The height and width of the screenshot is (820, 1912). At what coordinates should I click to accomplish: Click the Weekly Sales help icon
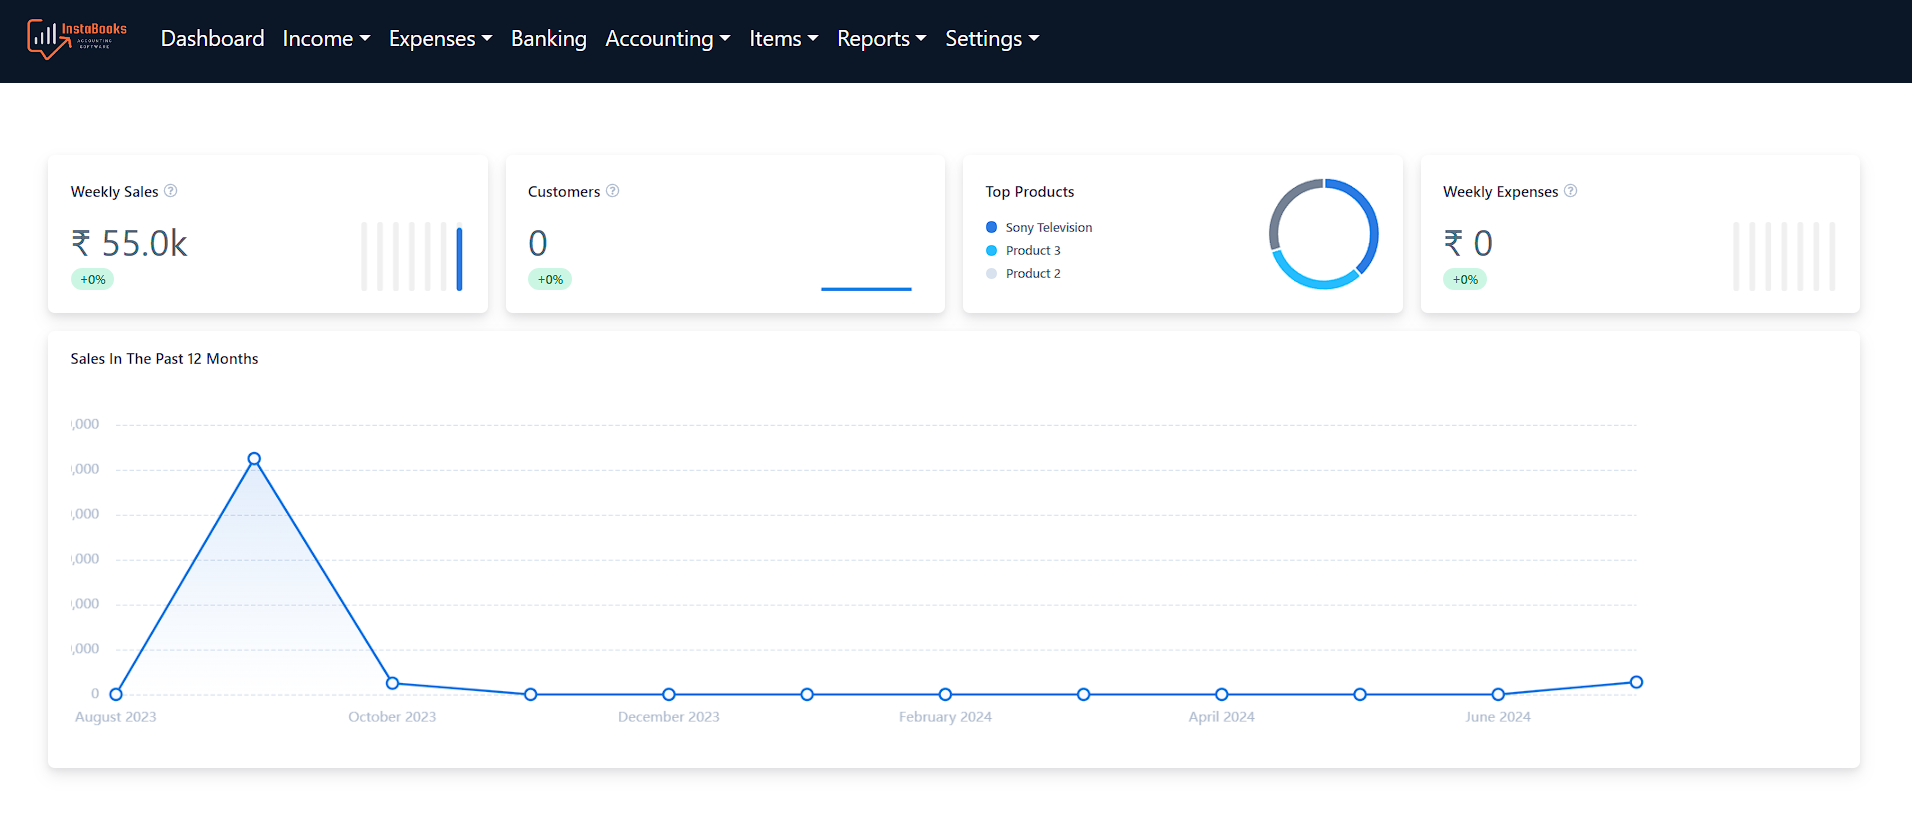coord(171,191)
